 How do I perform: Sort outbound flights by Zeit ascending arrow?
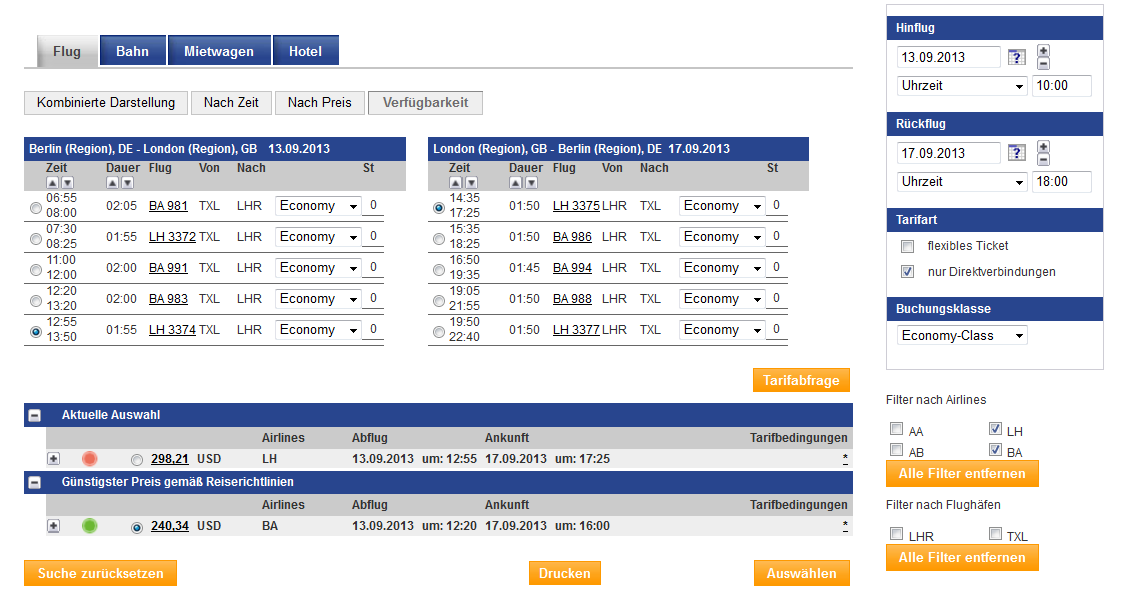click(x=54, y=183)
